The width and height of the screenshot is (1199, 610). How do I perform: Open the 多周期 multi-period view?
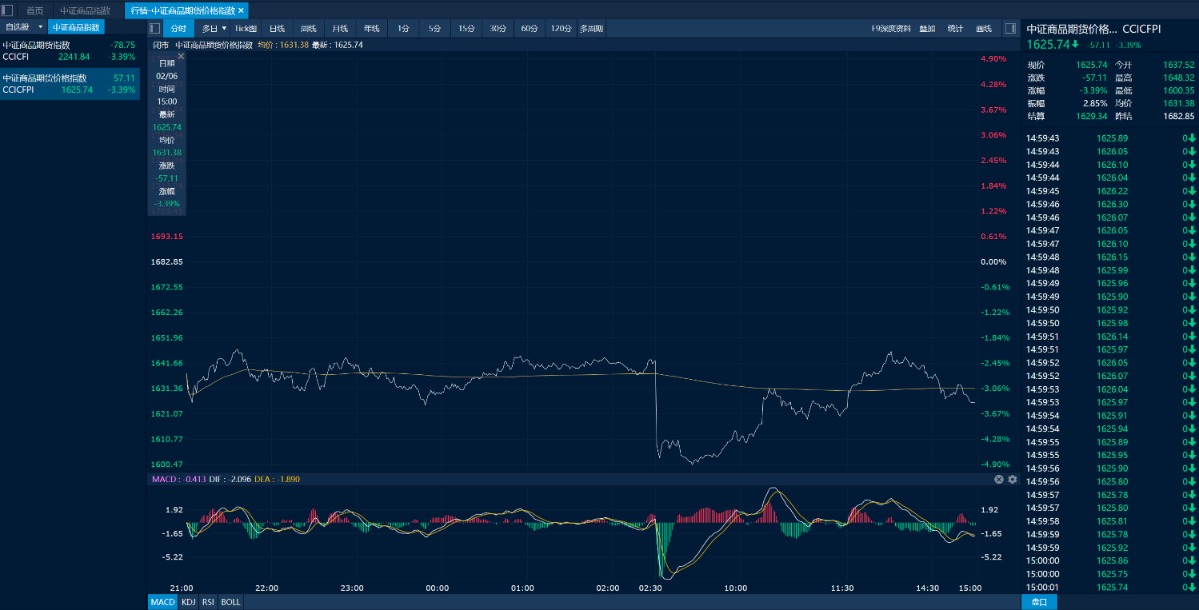591,28
